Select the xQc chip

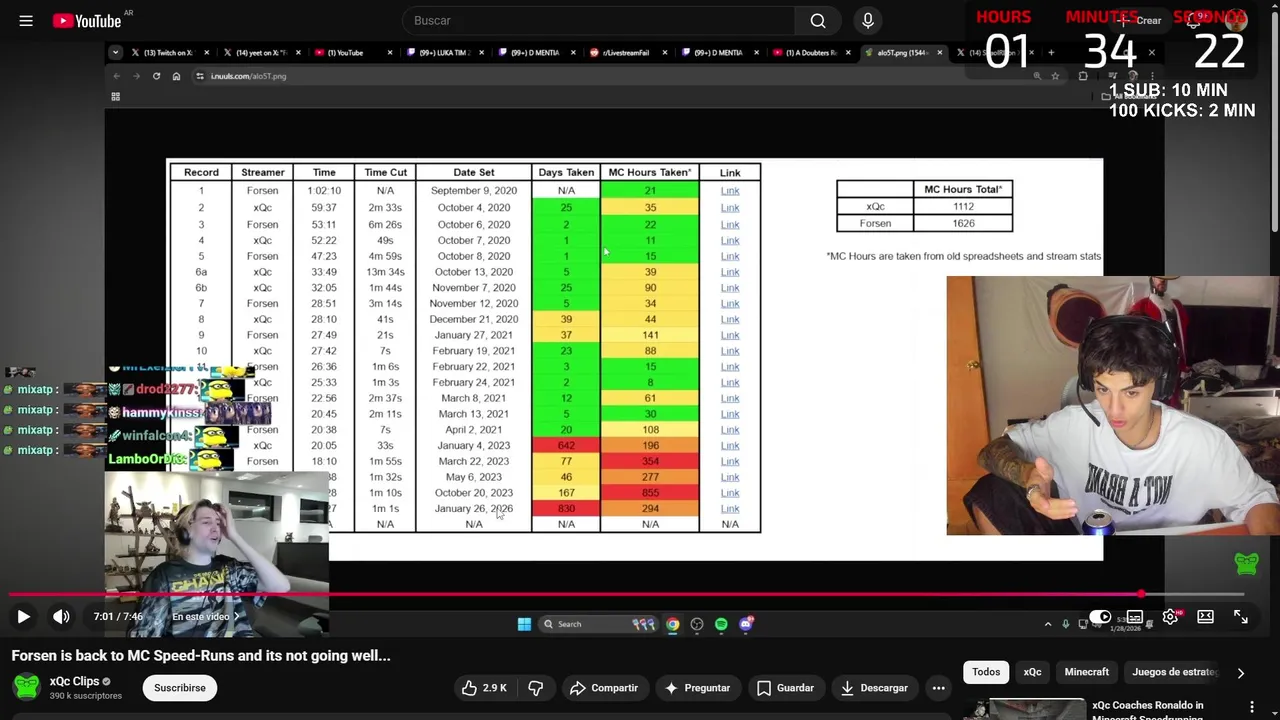tap(1032, 672)
